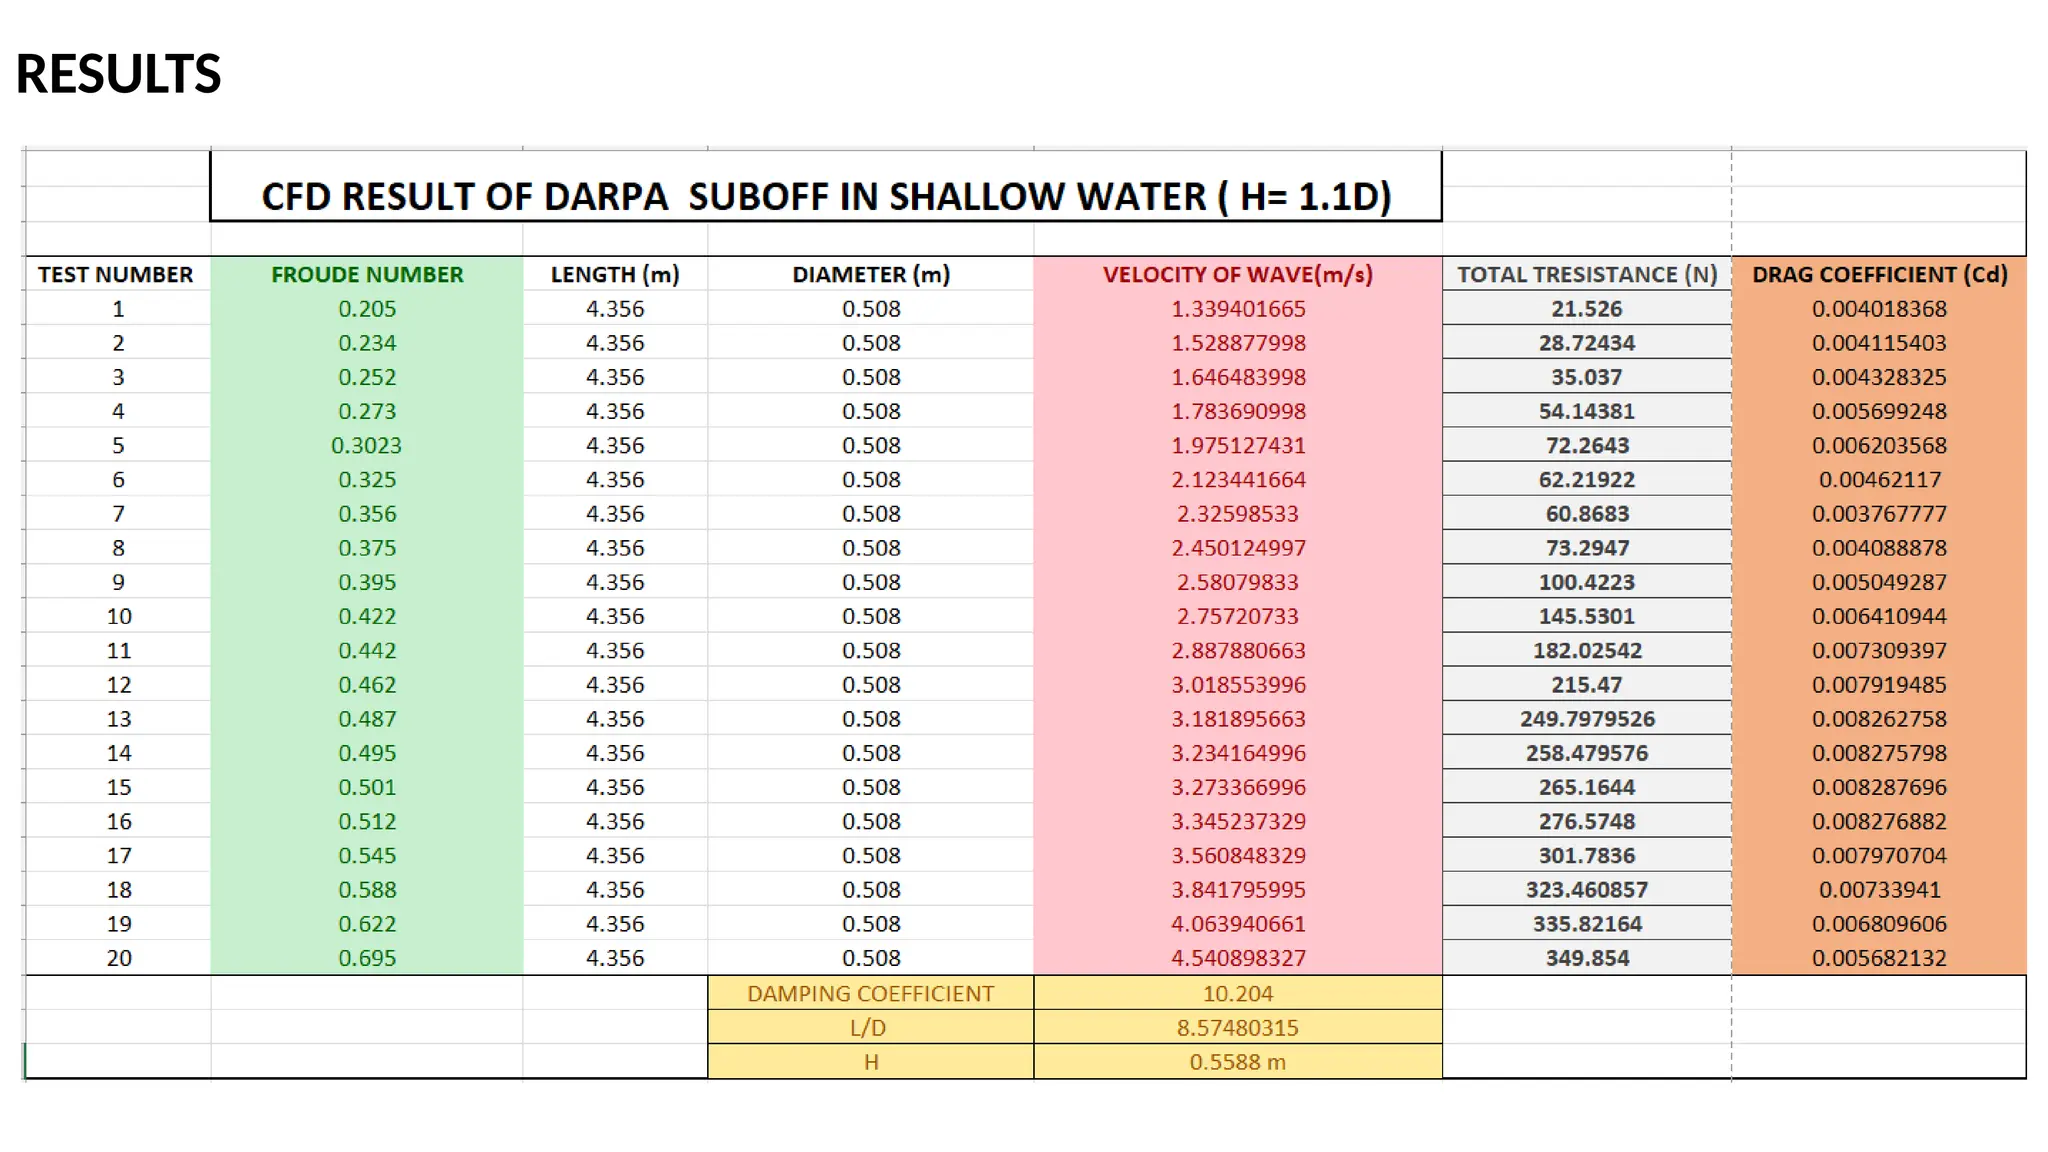
Task: Click the damping value 10.204
Action: (x=1238, y=993)
